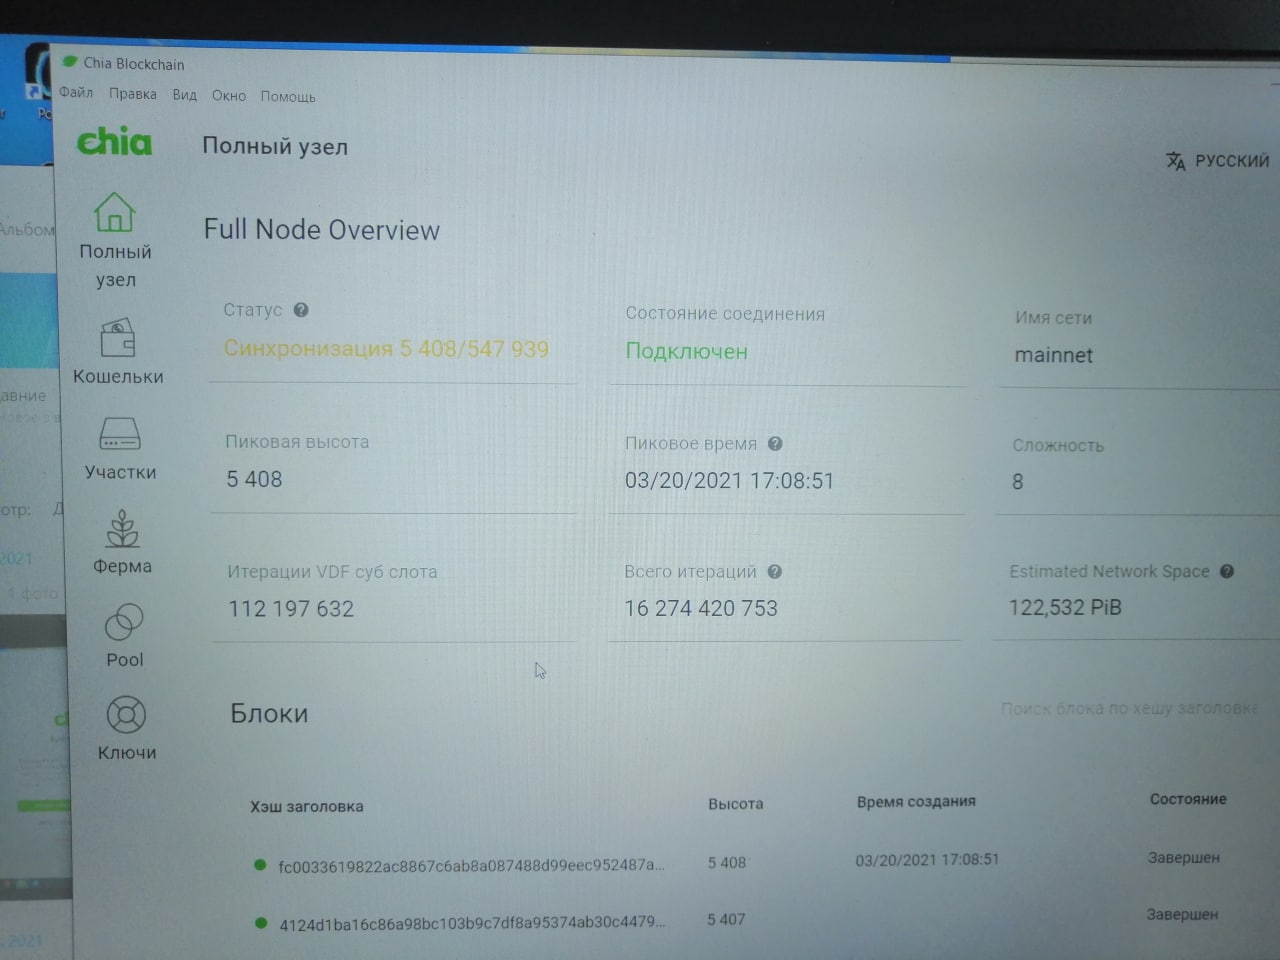
Task: Click green status dot of block 5 407
Action: click(x=261, y=923)
